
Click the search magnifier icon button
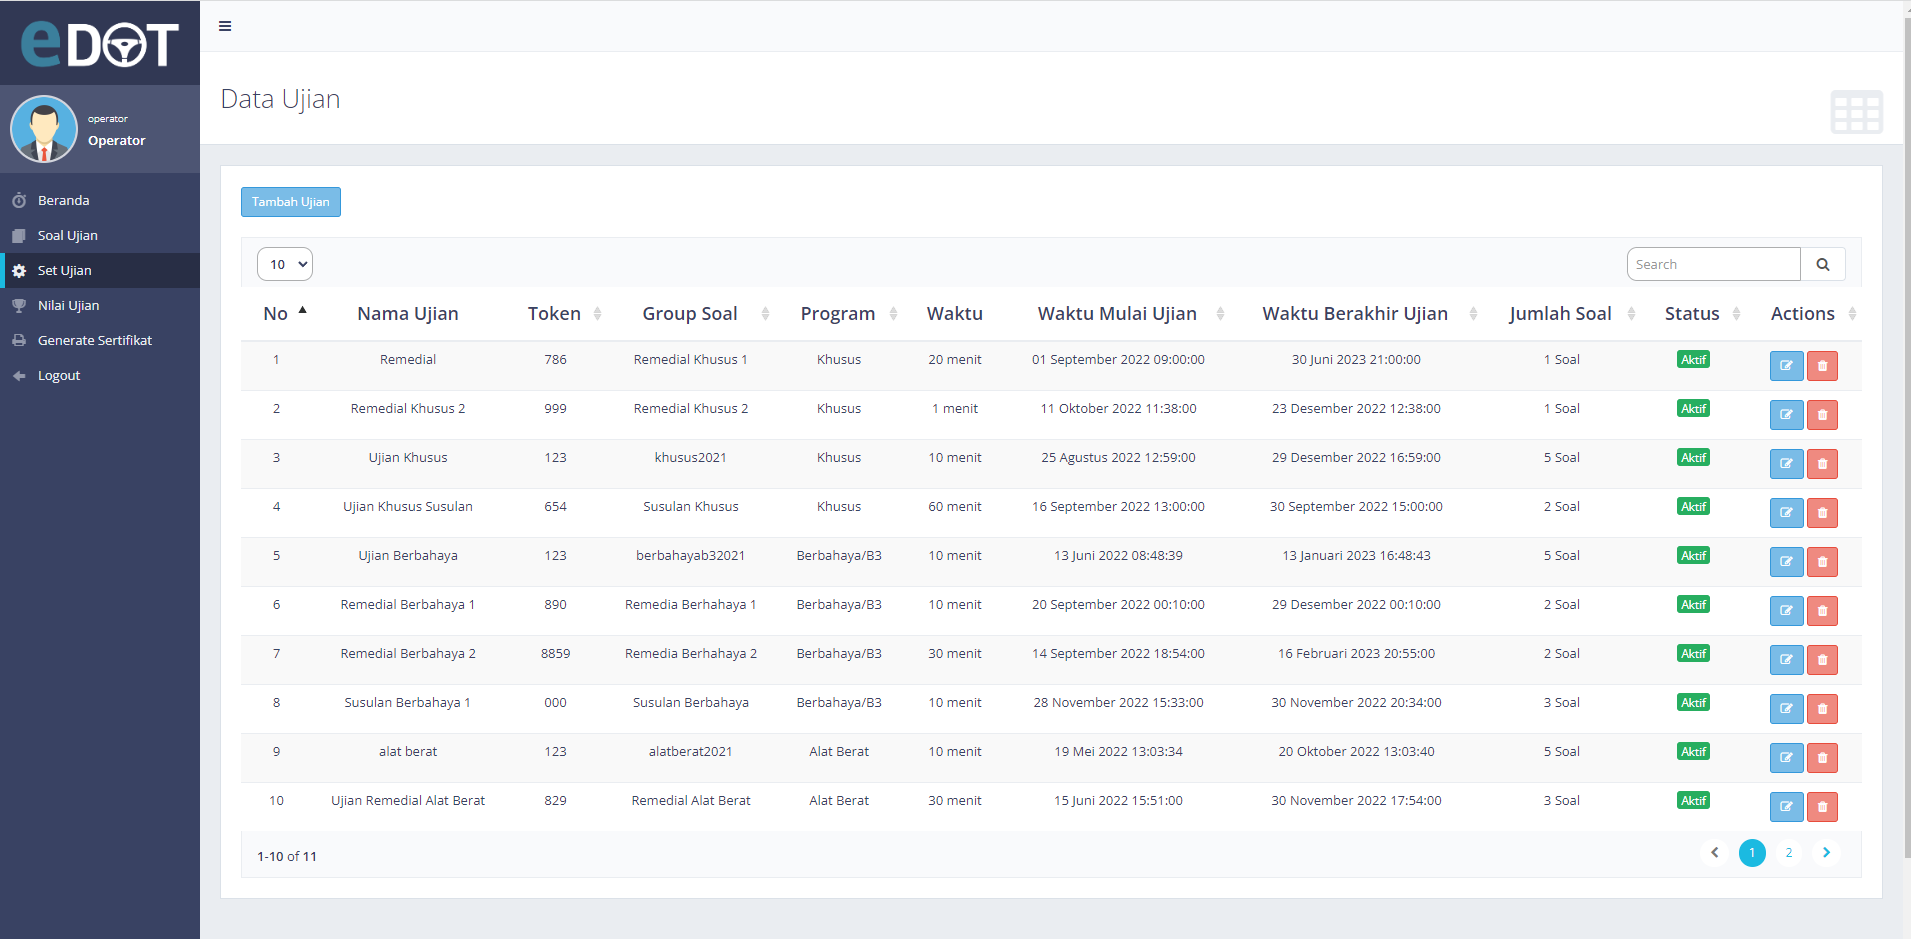coord(1822,264)
